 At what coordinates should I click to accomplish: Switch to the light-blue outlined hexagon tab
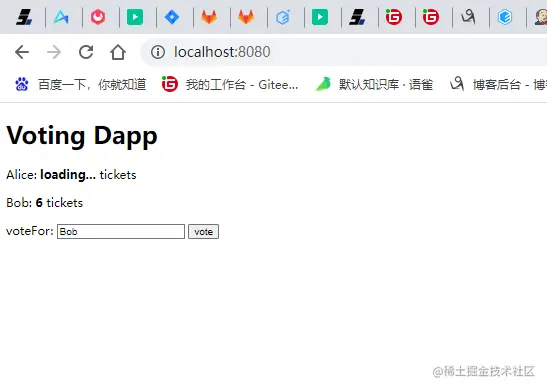283,16
